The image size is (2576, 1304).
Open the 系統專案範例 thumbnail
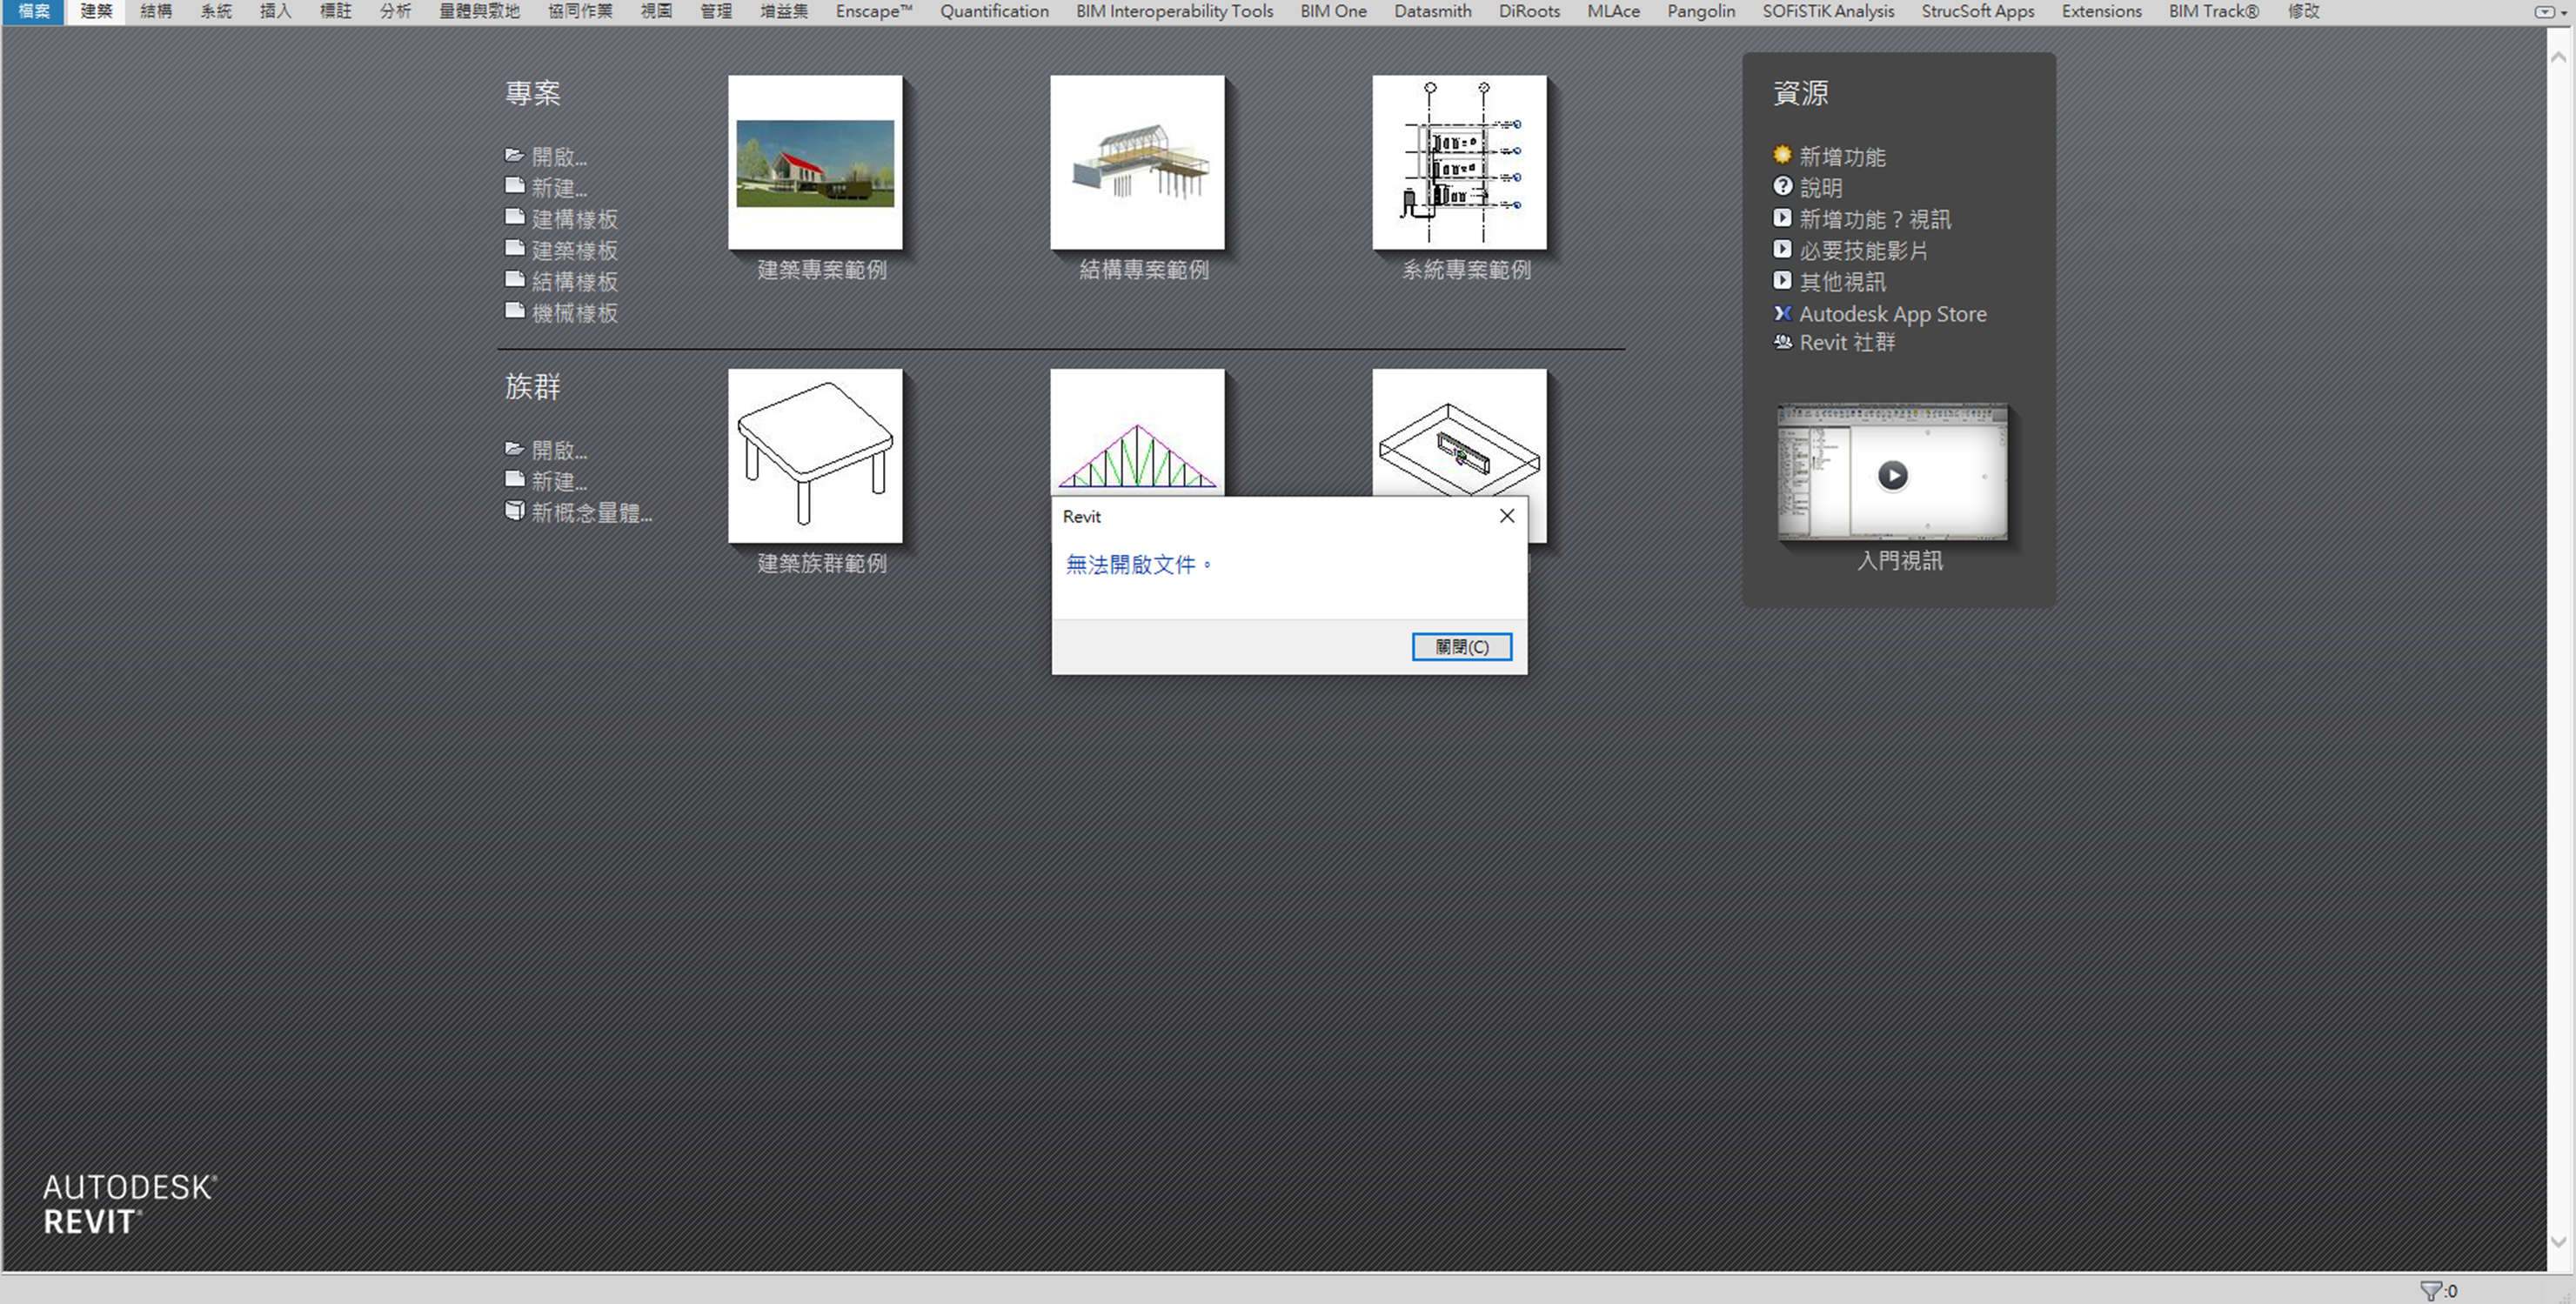click(x=1459, y=162)
